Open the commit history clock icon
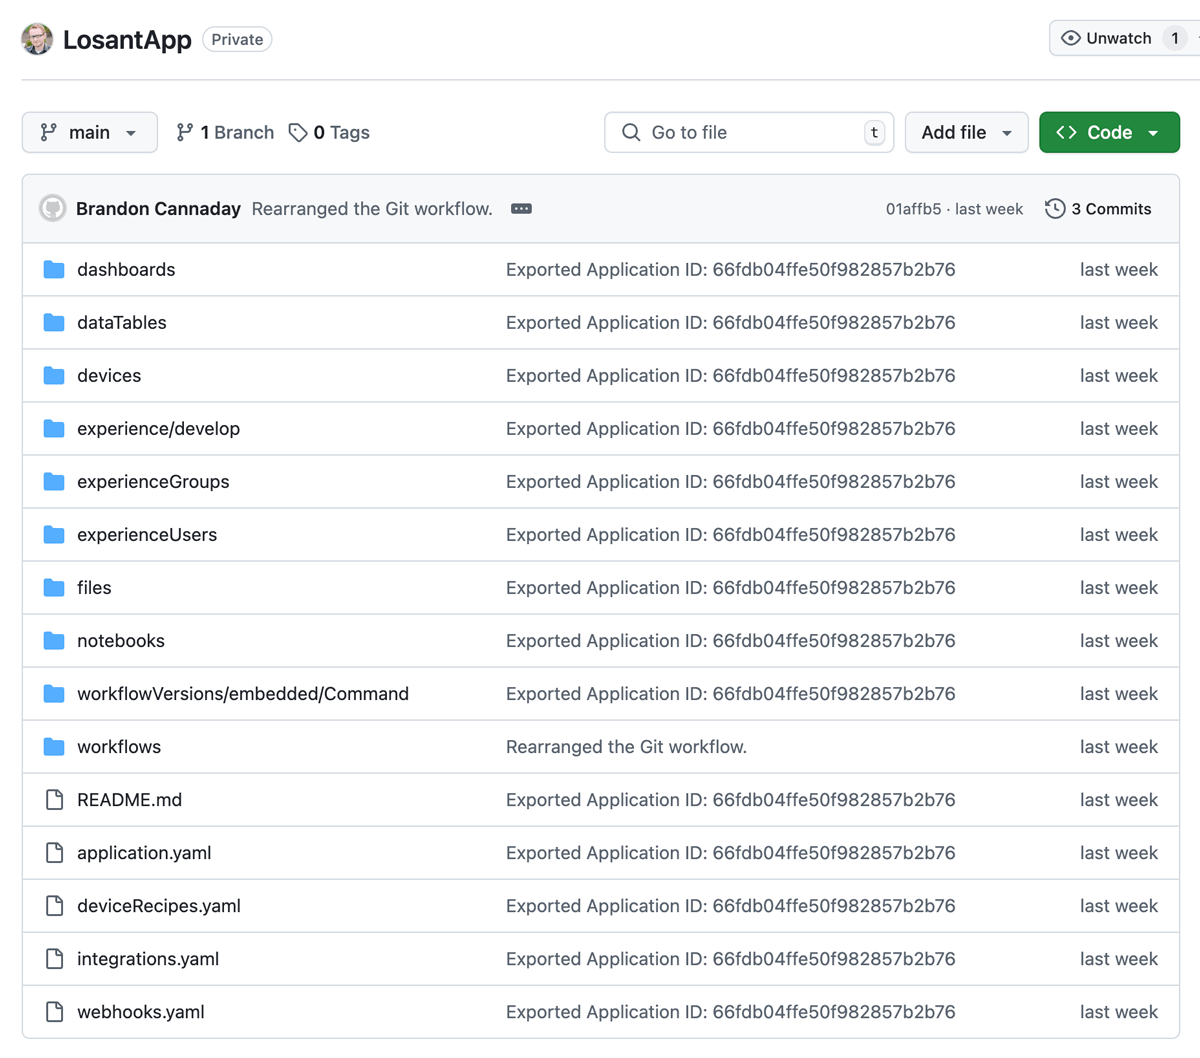Image resolution: width=1200 pixels, height=1058 pixels. tap(1054, 208)
